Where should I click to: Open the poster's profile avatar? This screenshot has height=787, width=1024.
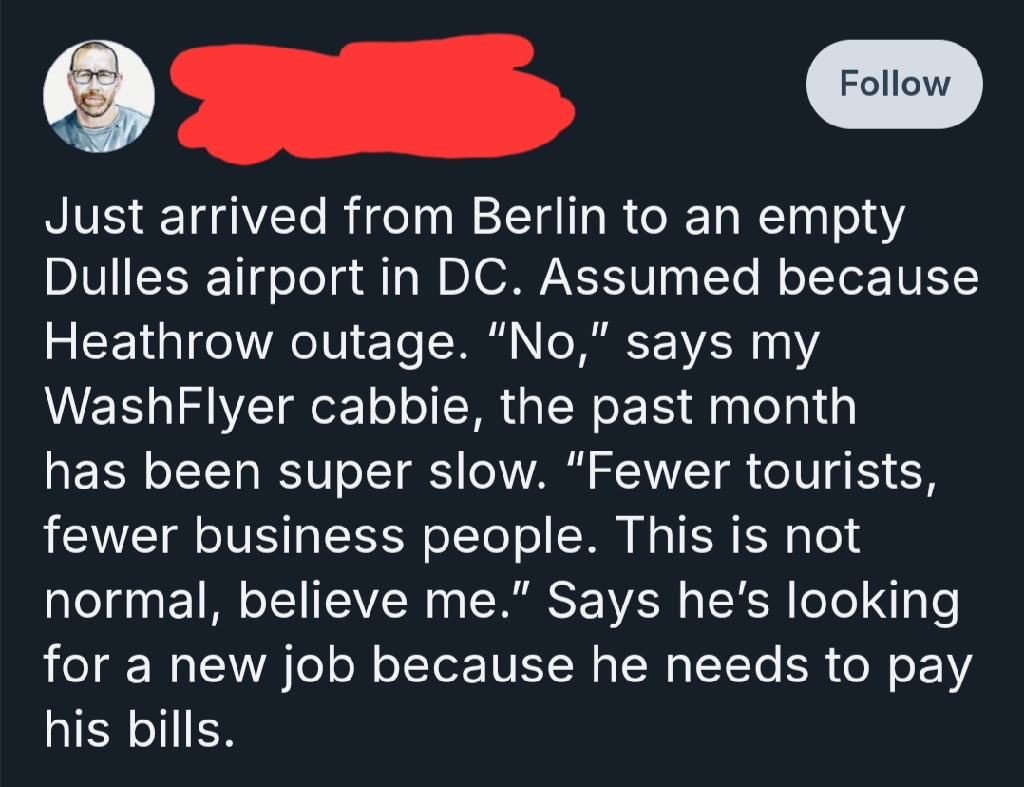(x=99, y=97)
